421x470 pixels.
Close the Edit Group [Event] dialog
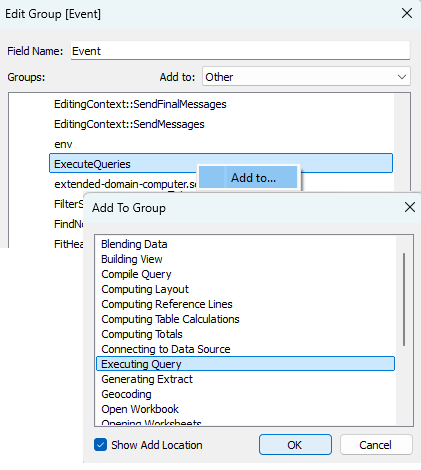pyautogui.click(x=407, y=13)
